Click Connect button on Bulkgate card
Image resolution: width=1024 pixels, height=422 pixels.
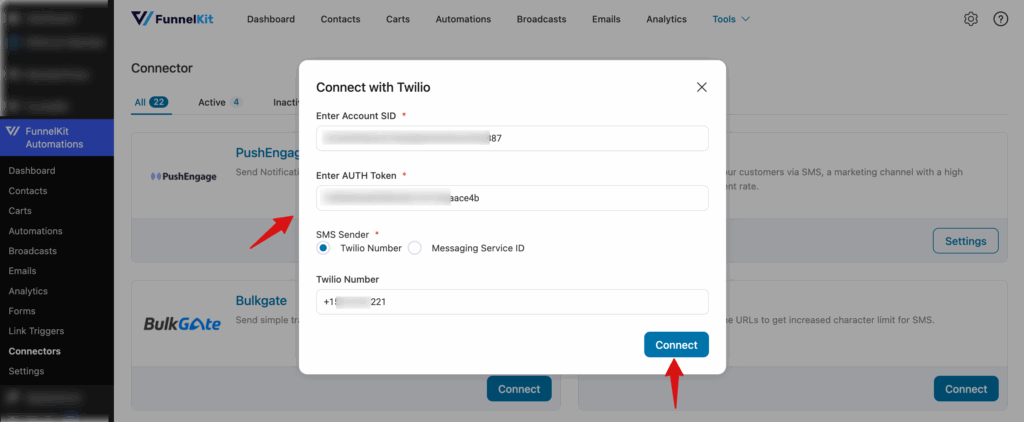point(519,389)
